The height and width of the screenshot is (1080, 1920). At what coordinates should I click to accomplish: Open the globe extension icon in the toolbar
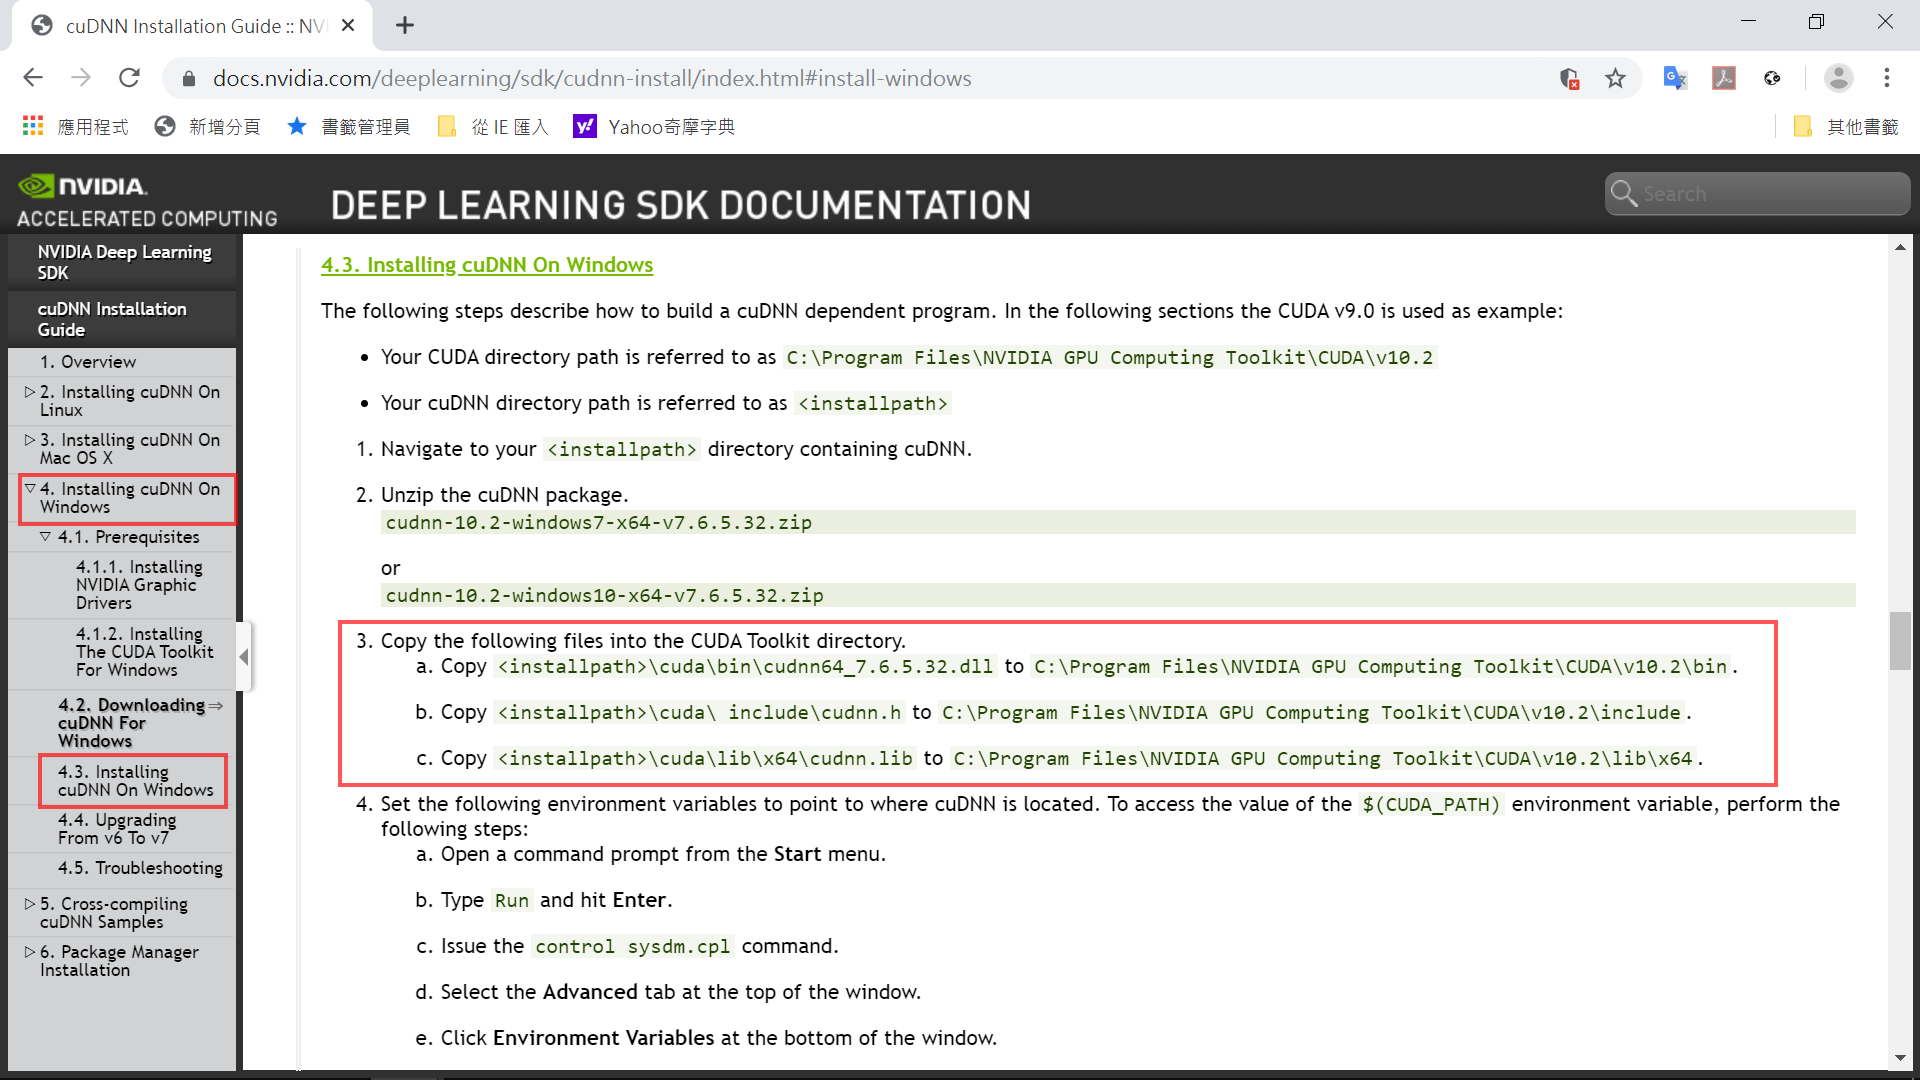click(x=1772, y=78)
